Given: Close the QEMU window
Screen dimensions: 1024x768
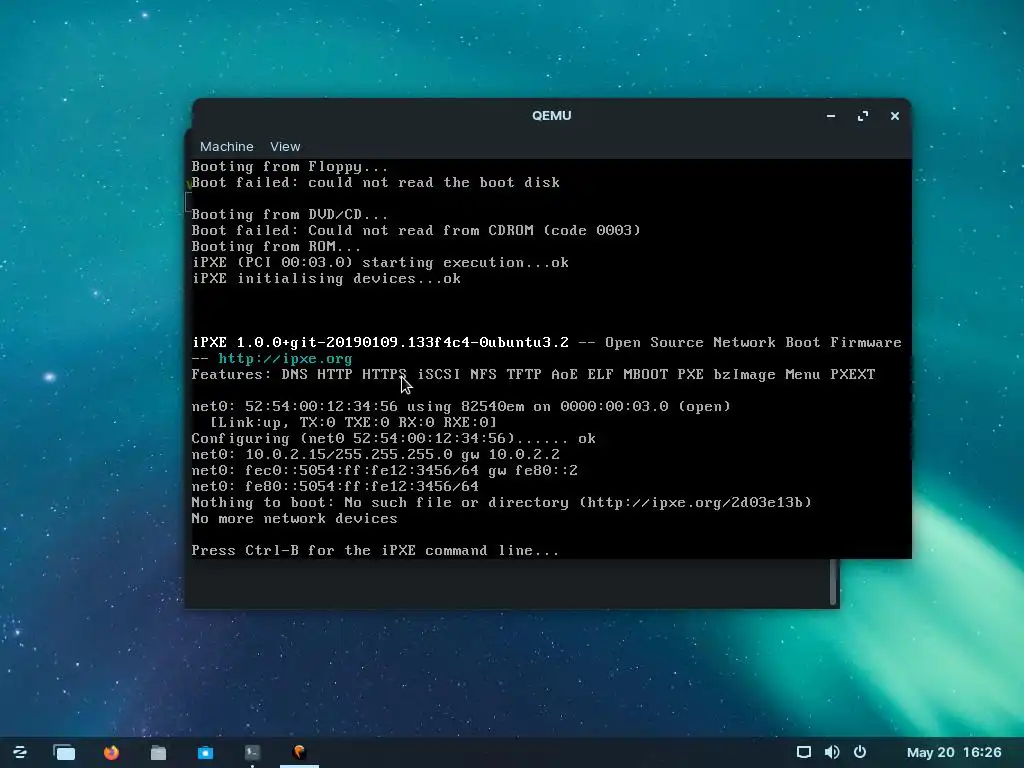Looking at the screenshot, I should pyautogui.click(x=895, y=116).
